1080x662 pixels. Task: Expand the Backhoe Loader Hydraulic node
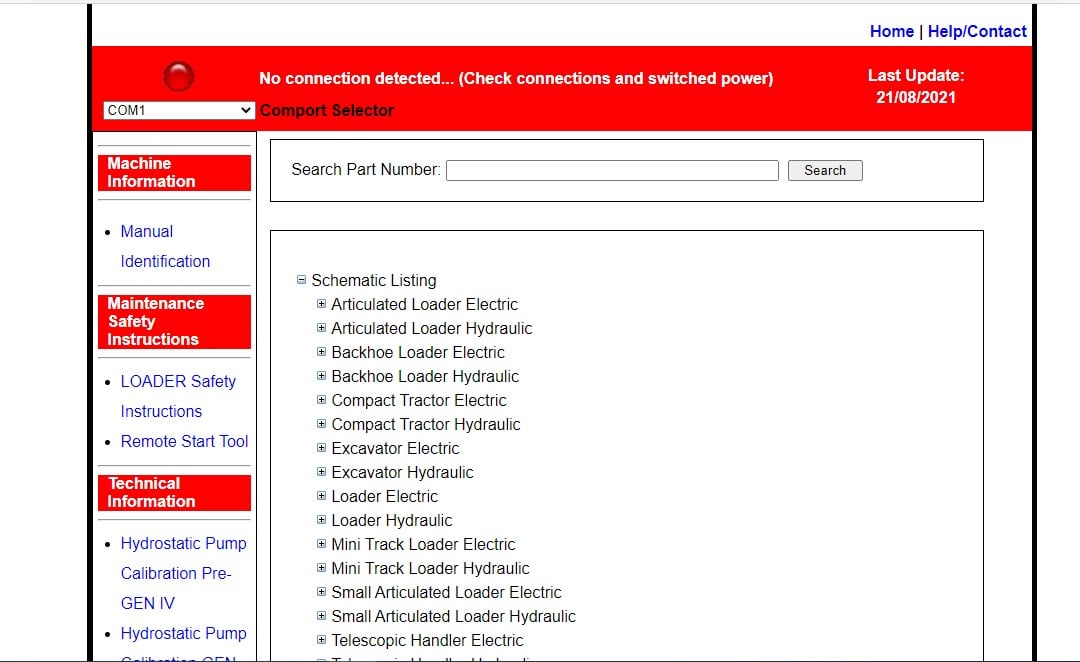pyautogui.click(x=322, y=376)
